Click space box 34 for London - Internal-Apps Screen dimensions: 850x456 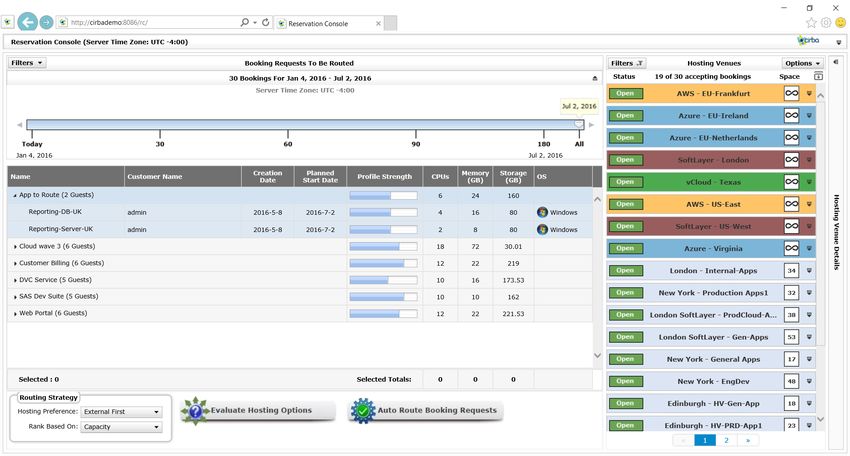point(791,271)
